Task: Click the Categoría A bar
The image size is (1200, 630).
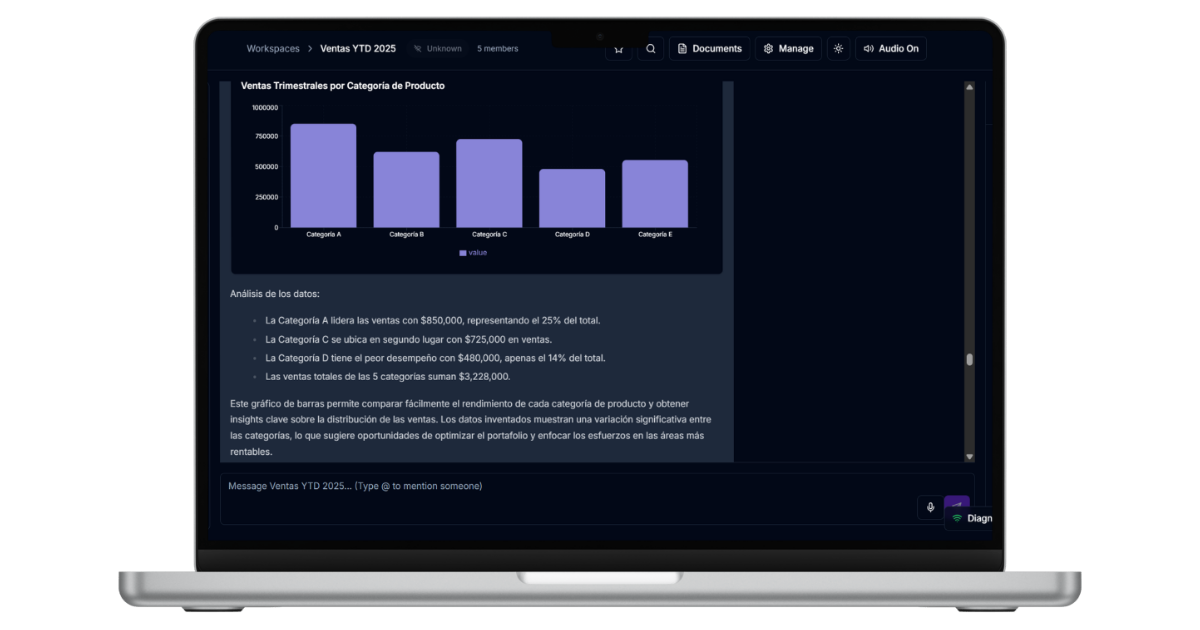Action: tap(323, 176)
